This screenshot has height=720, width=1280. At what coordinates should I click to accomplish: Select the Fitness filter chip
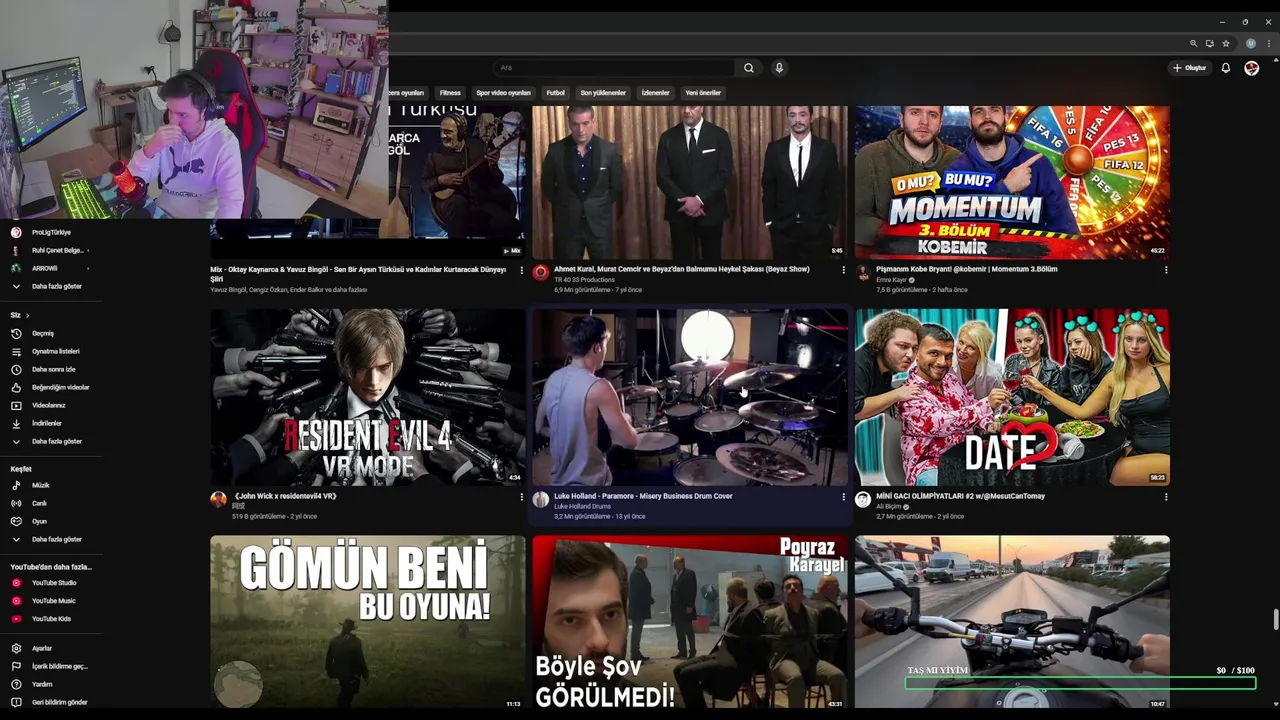tap(450, 93)
